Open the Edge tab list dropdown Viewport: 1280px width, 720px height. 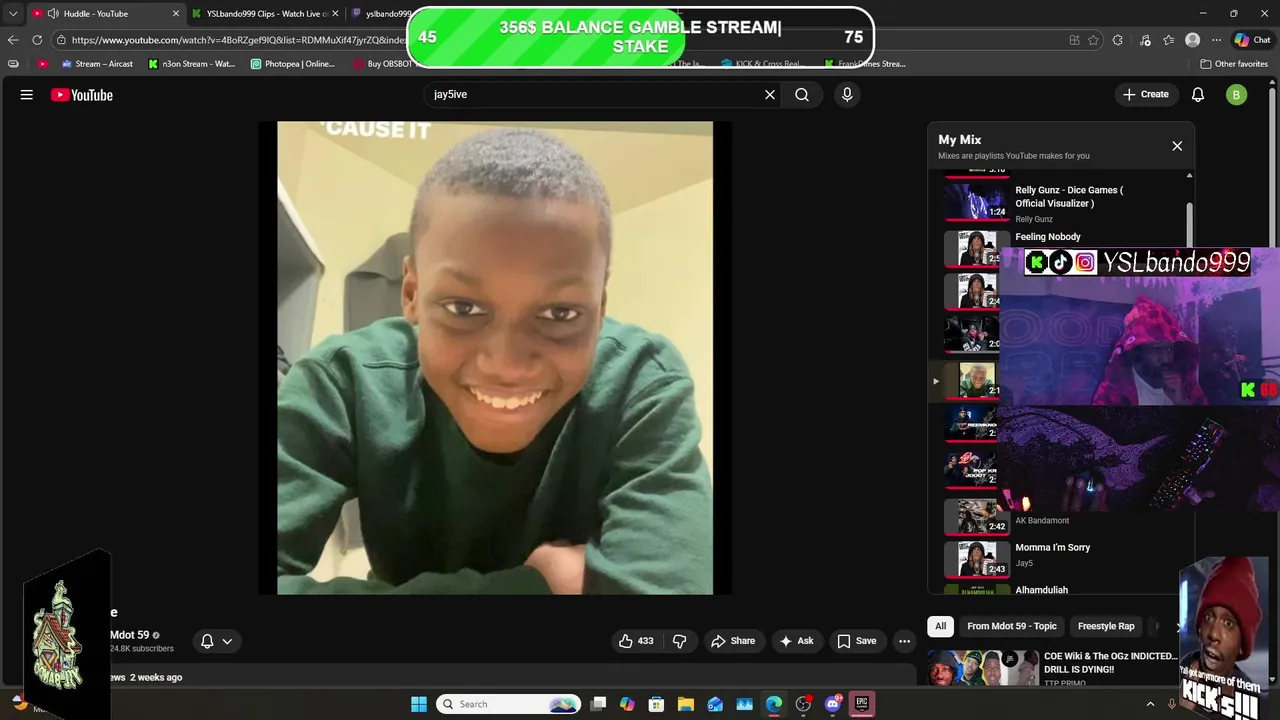(x=13, y=14)
